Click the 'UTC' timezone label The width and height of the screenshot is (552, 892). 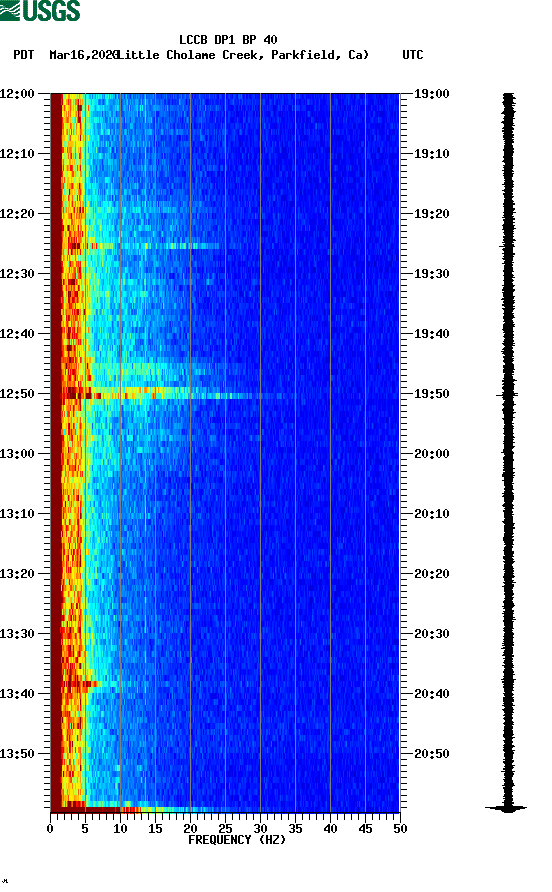pyautogui.click(x=413, y=55)
